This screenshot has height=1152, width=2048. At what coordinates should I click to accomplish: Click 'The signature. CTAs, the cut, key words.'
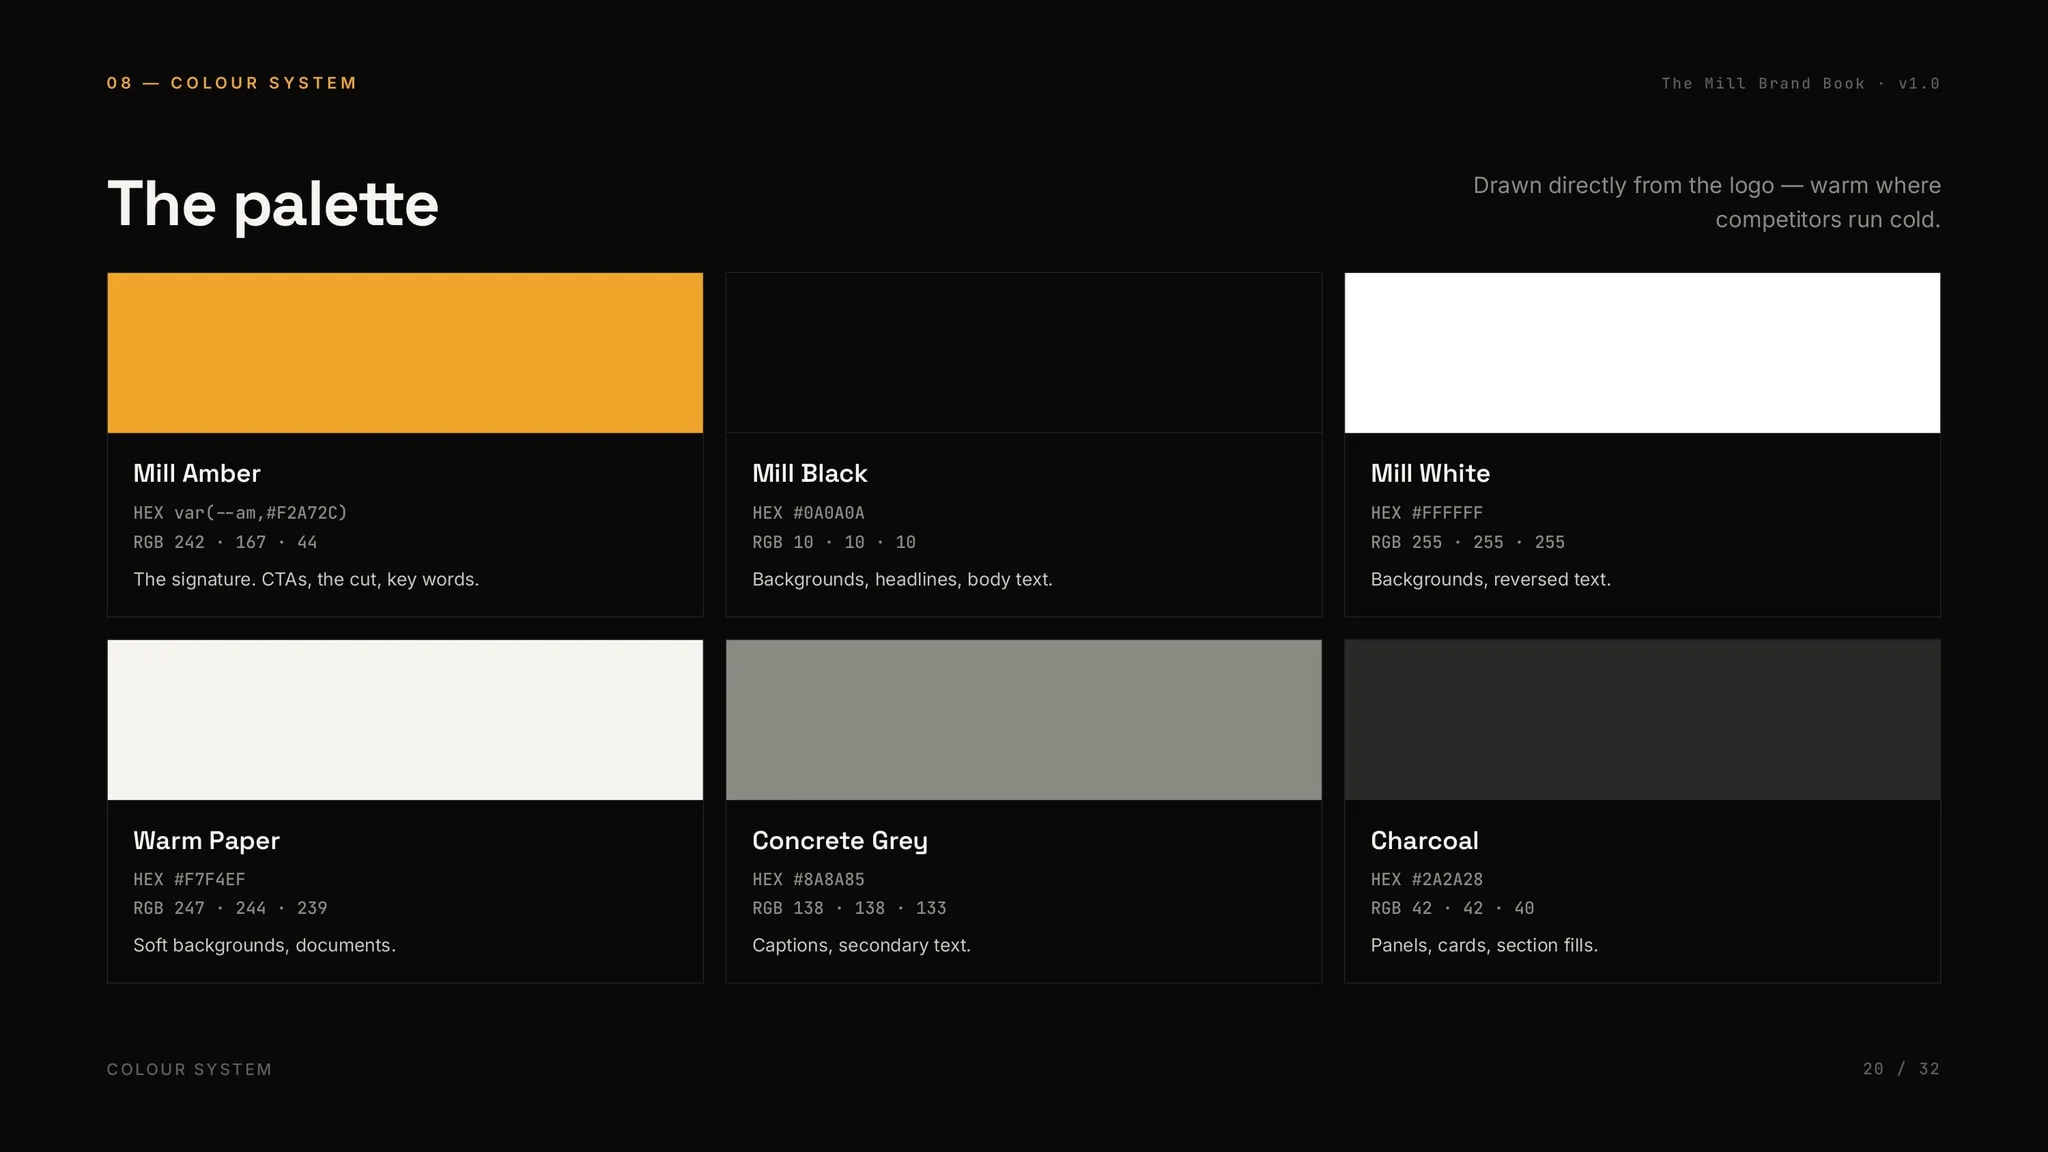coord(306,580)
